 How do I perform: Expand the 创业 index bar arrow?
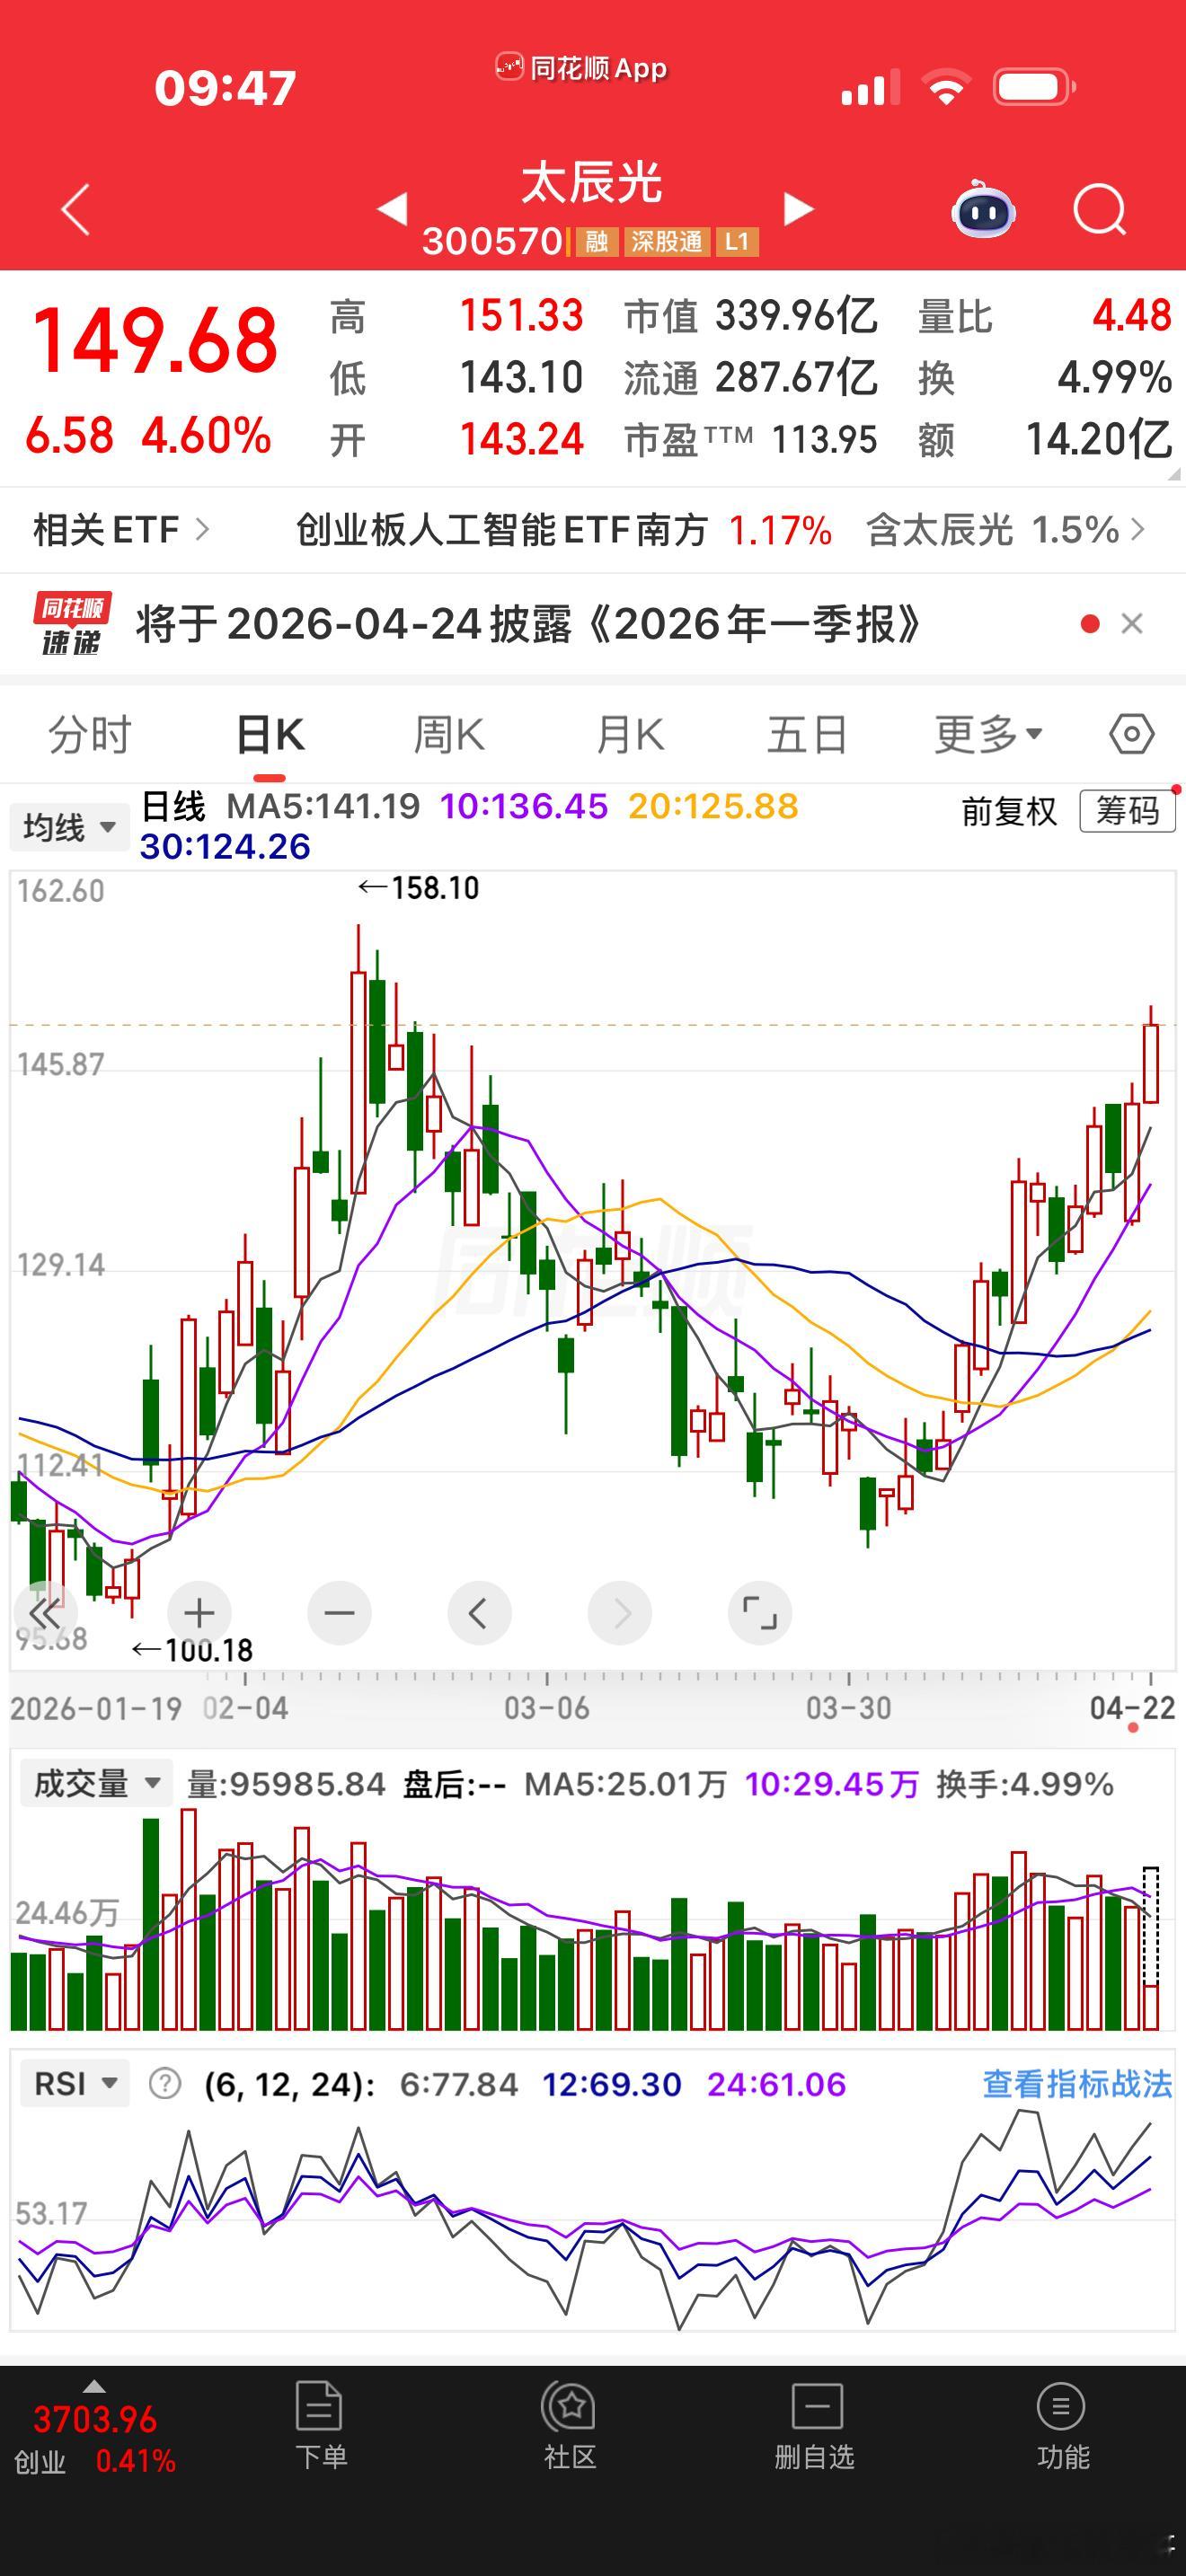[94, 2386]
